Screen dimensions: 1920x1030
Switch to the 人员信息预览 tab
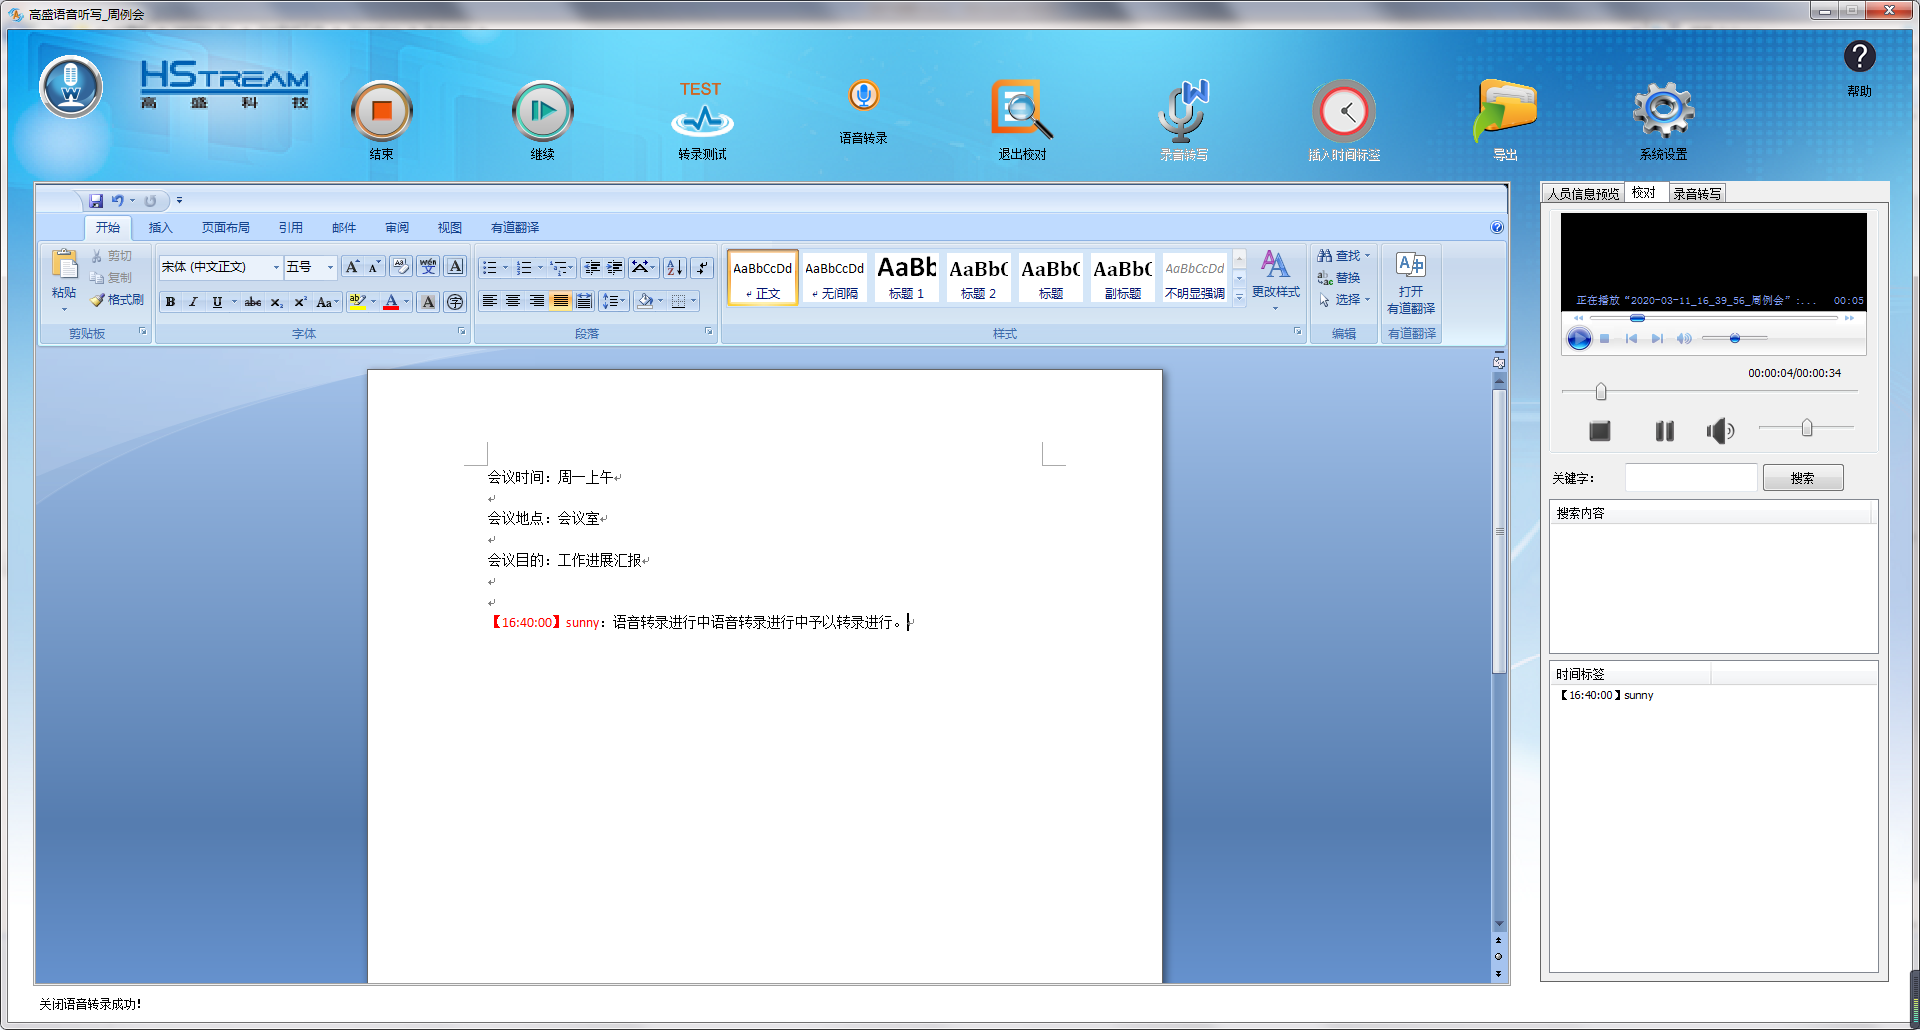point(1583,194)
